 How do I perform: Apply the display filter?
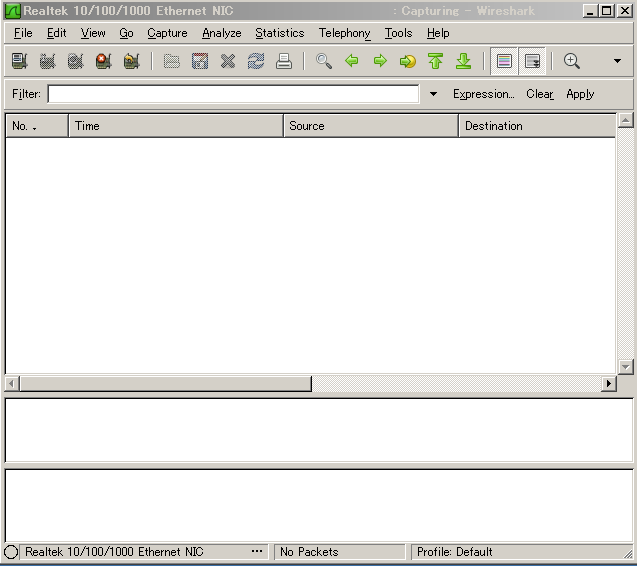pos(580,94)
